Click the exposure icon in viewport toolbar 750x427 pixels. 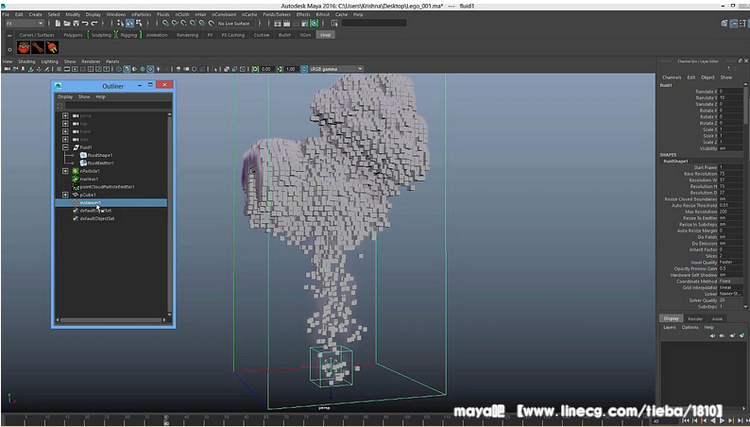tap(255, 69)
